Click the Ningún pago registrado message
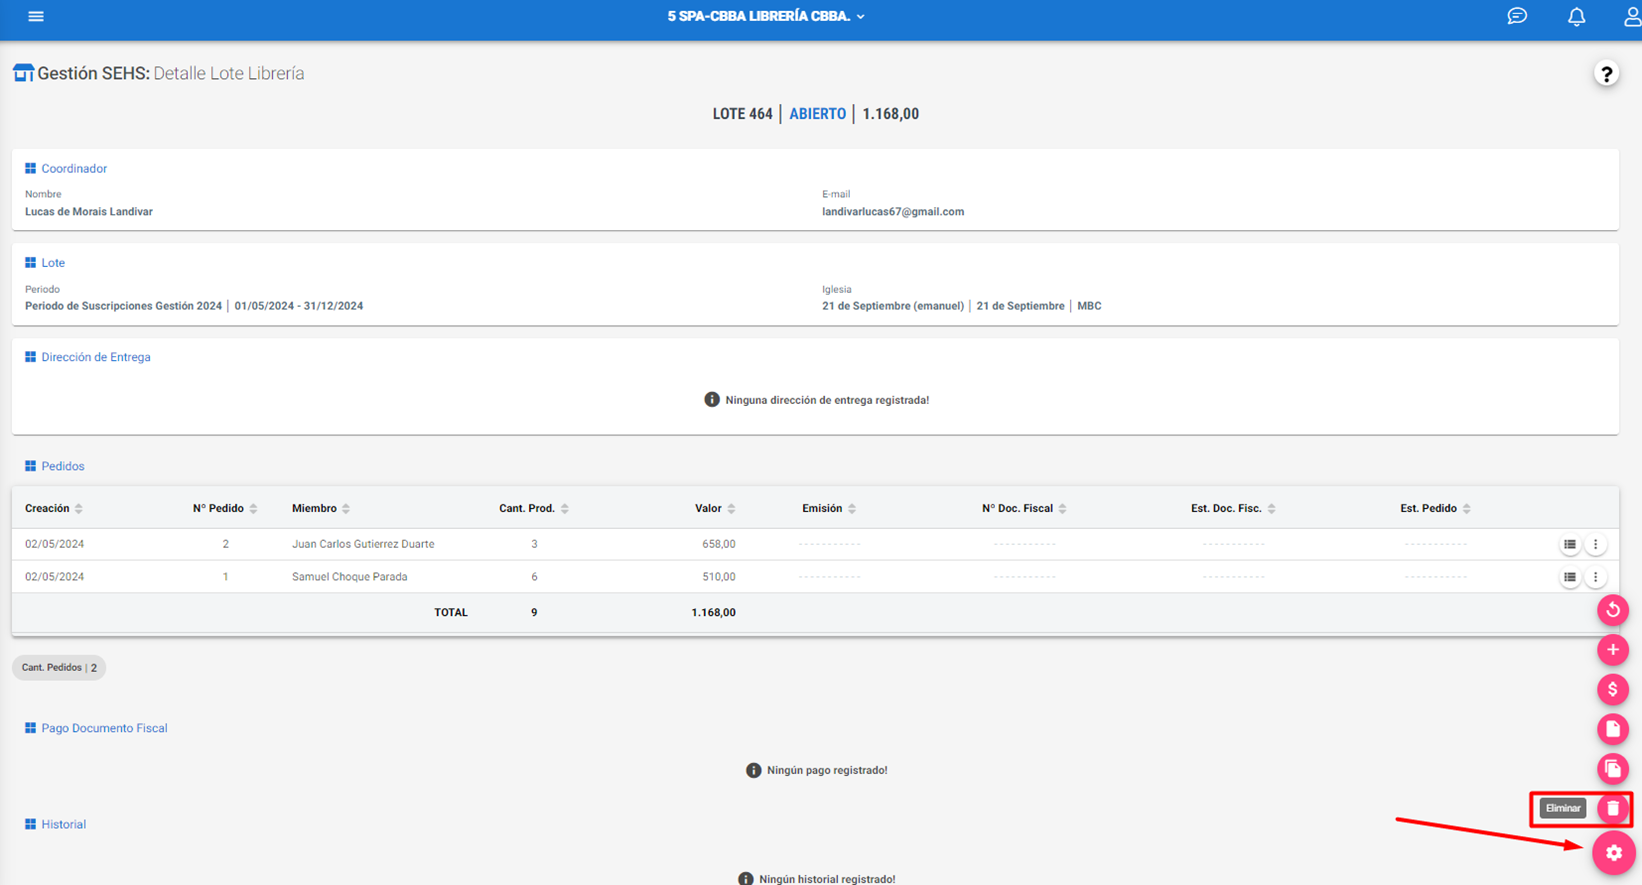The height and width of the screenshot is (885, 1642). point(827,770)
